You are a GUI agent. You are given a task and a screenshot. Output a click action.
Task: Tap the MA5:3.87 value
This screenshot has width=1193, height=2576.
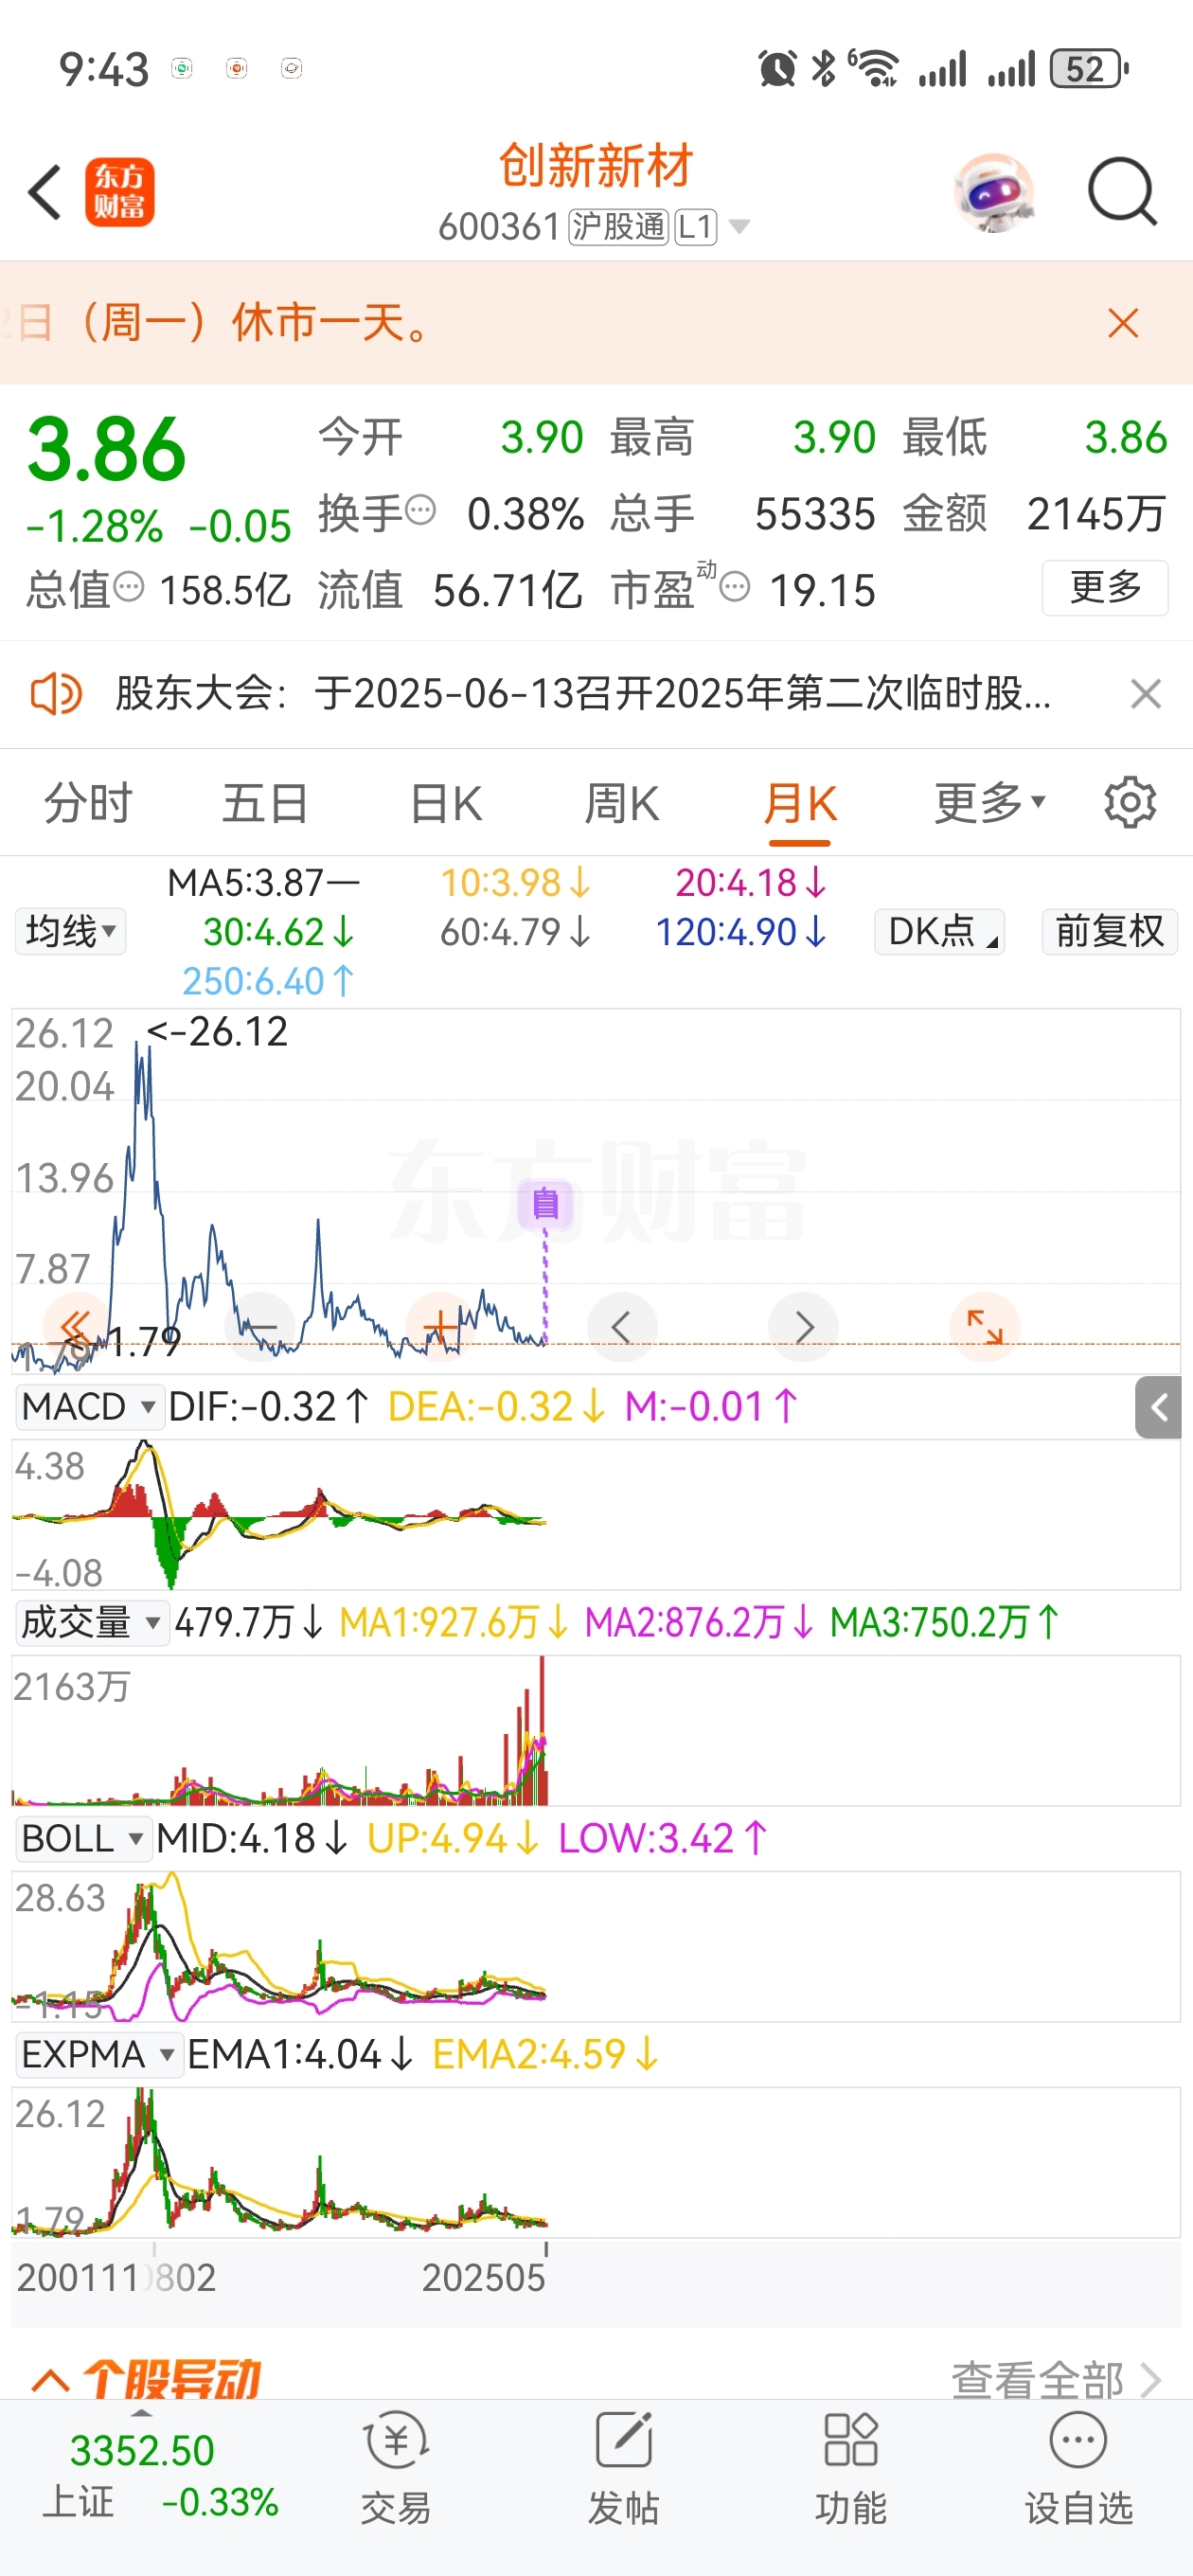[263, 882]
